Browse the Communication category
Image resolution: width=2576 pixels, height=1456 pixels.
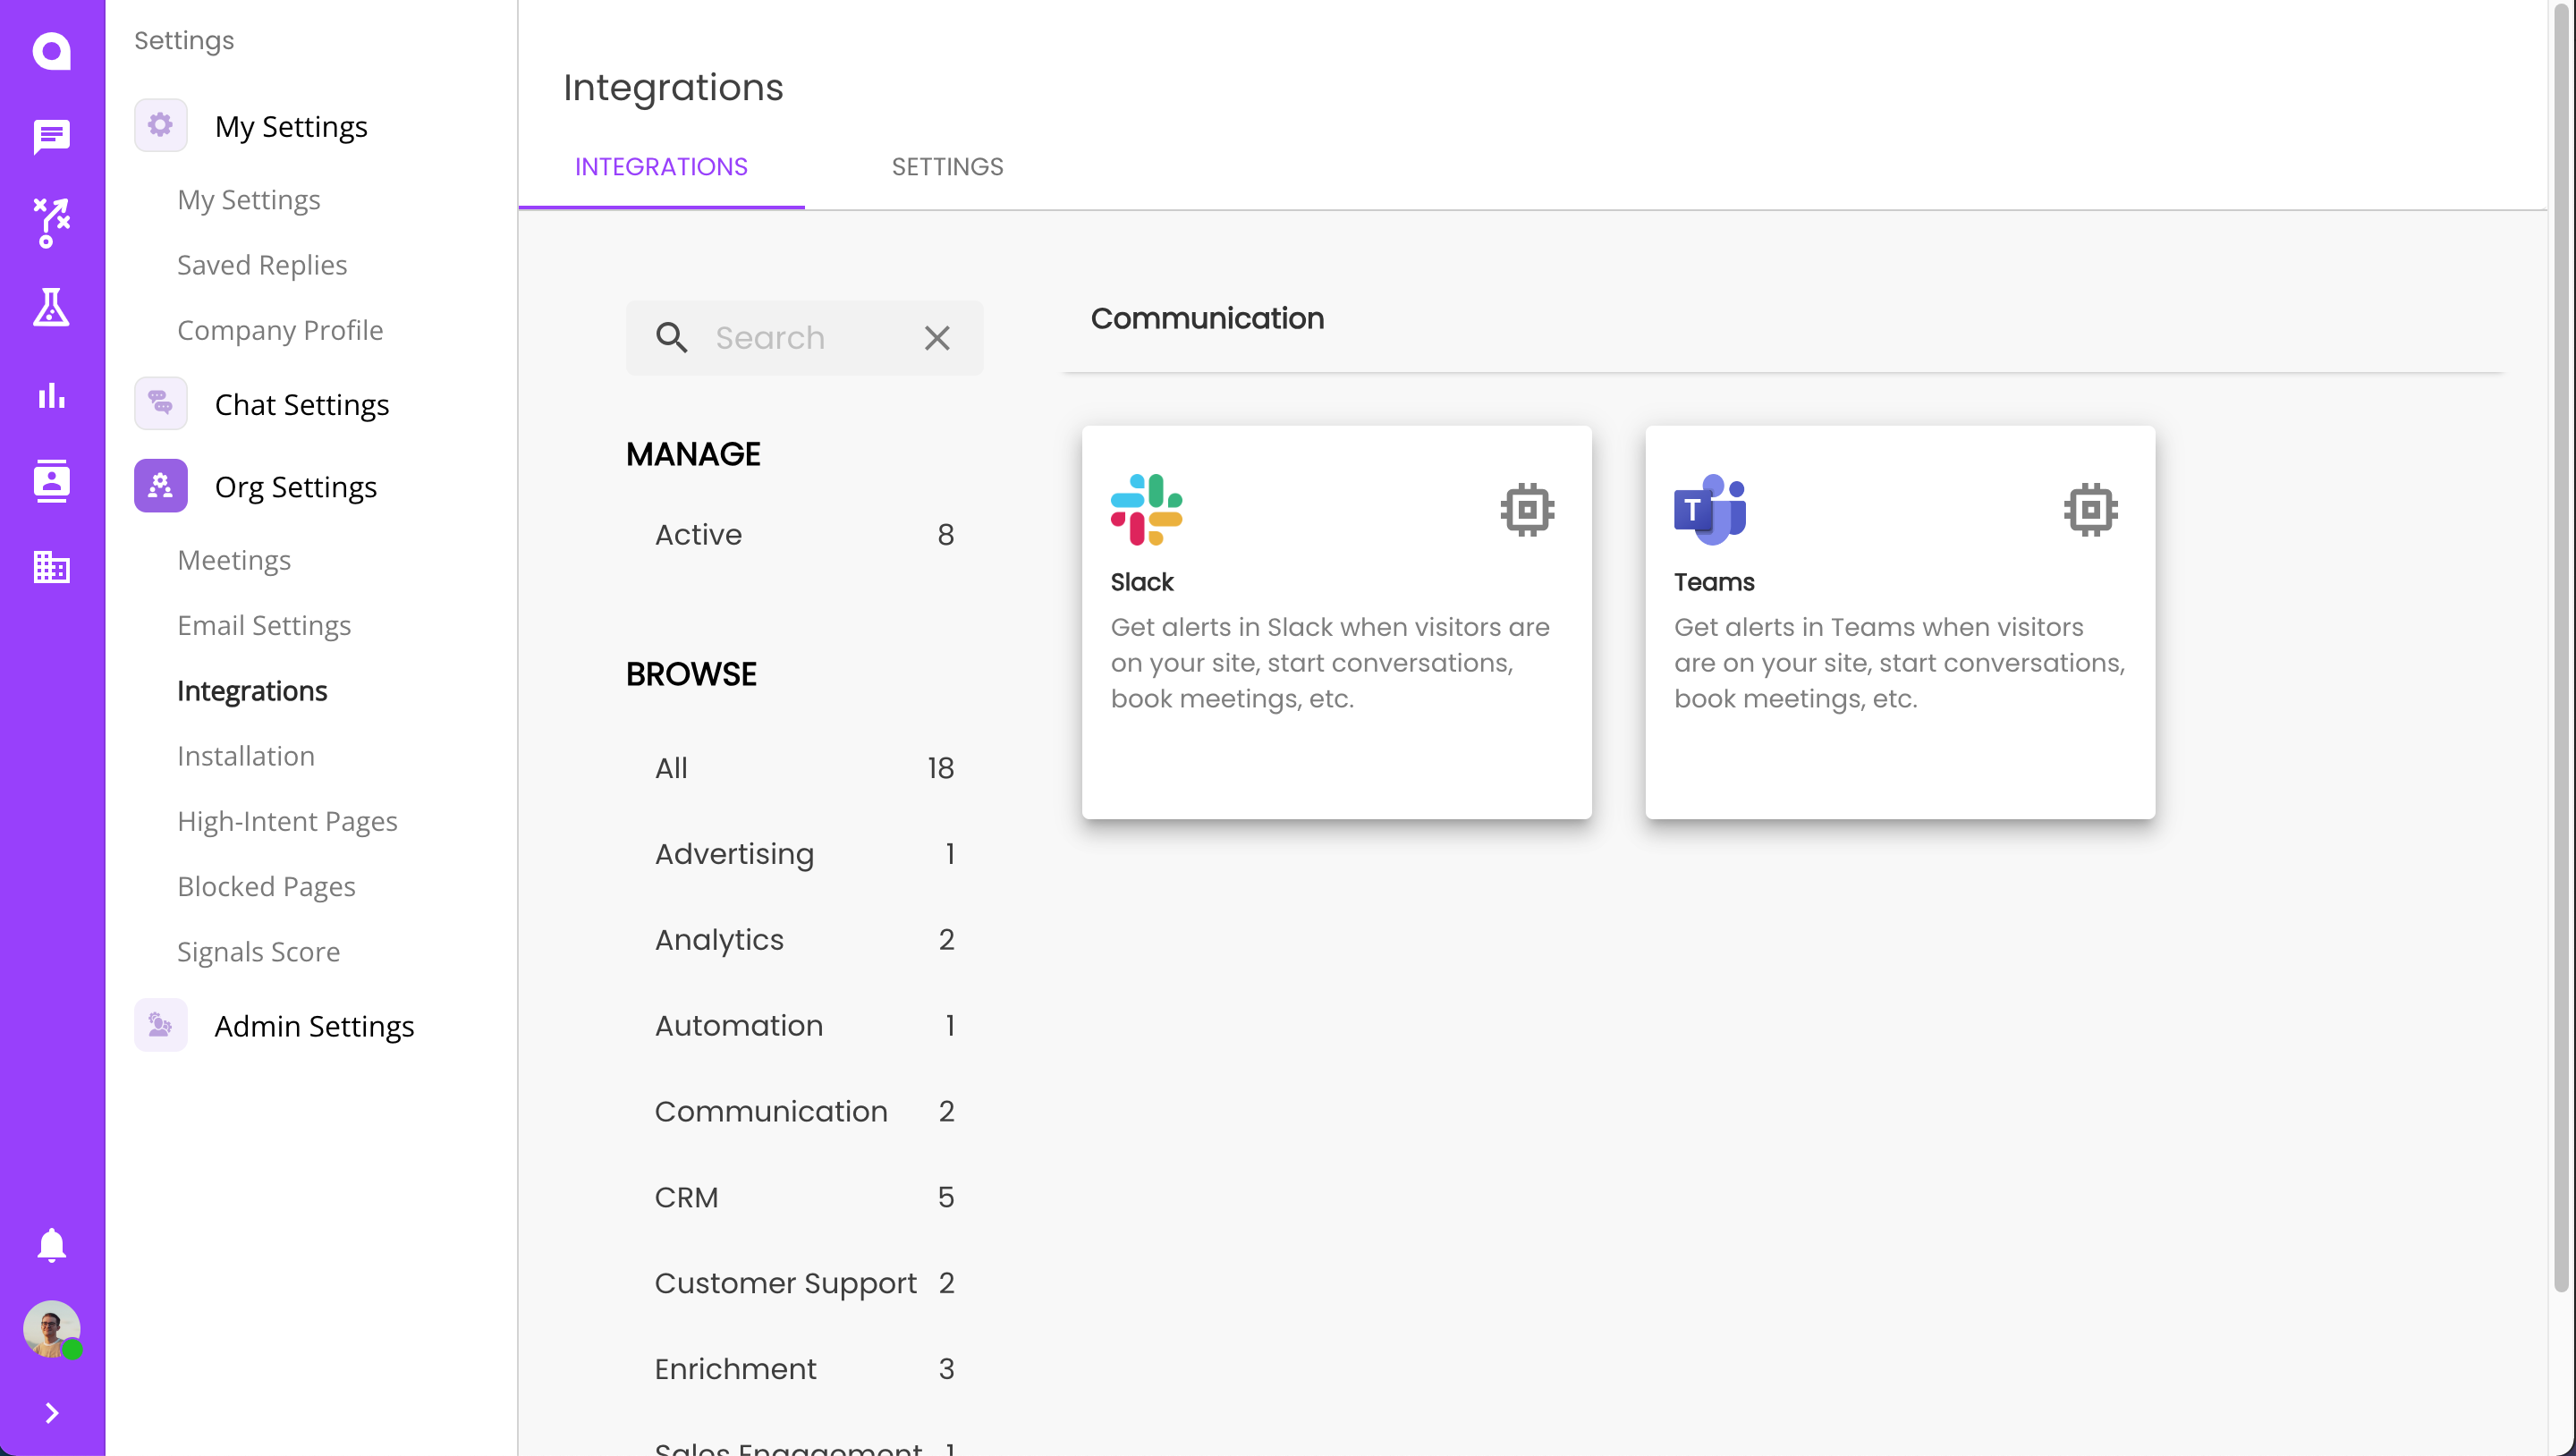(x=805, y=1111)
